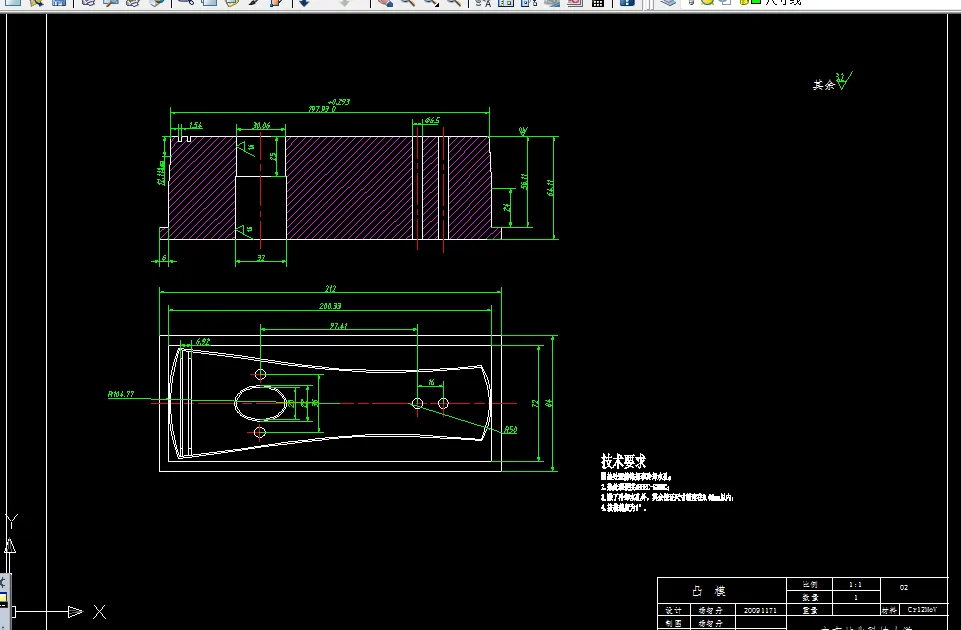Select the 21 height dimension
The height and width of the screenshot is (630, 961).
click(507, 208)
